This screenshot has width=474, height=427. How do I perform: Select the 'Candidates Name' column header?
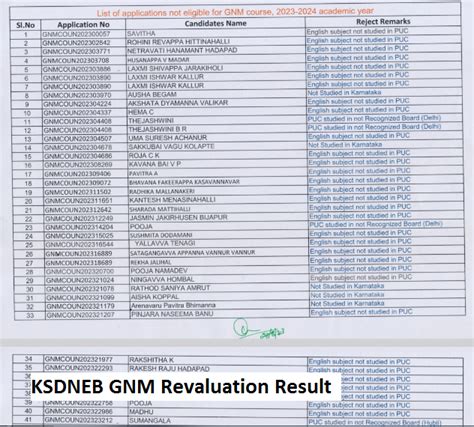(215, 23)
